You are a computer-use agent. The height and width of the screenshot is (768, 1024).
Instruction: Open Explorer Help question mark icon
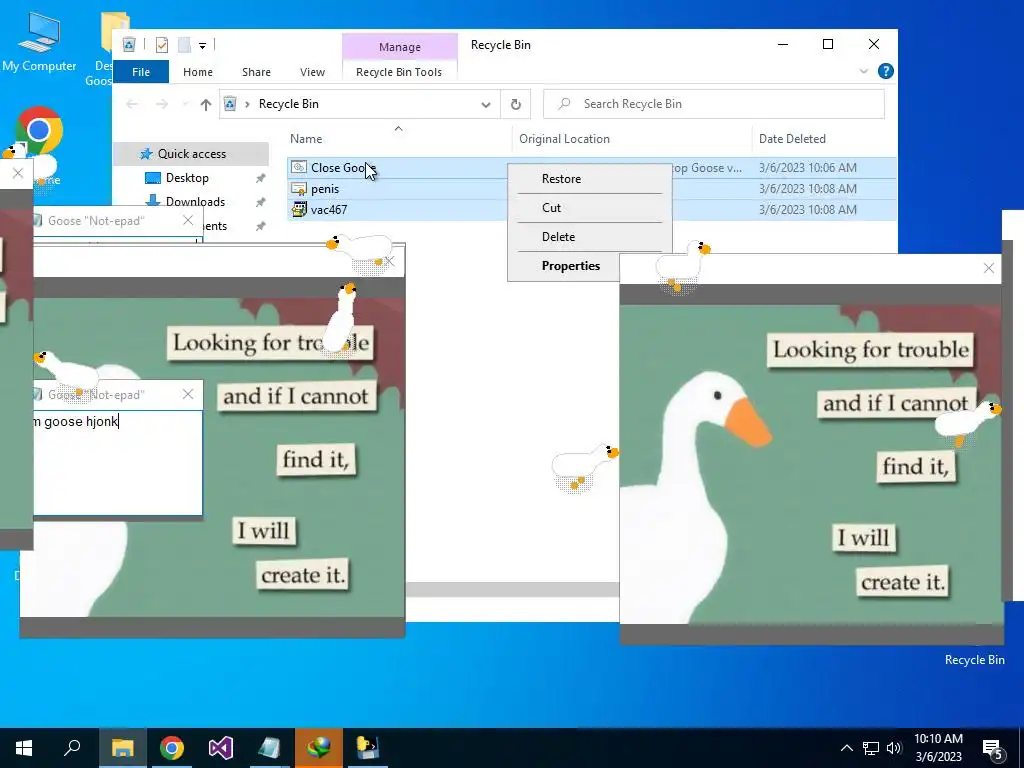click(x=886, y=71)
